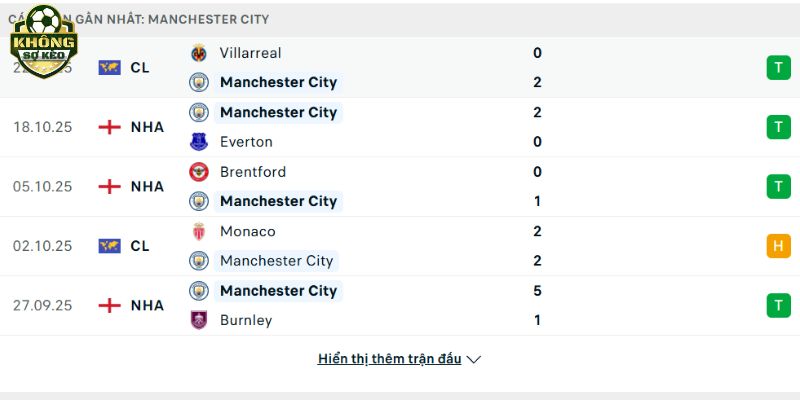Select the Everton team name

(x=246, y=142)
